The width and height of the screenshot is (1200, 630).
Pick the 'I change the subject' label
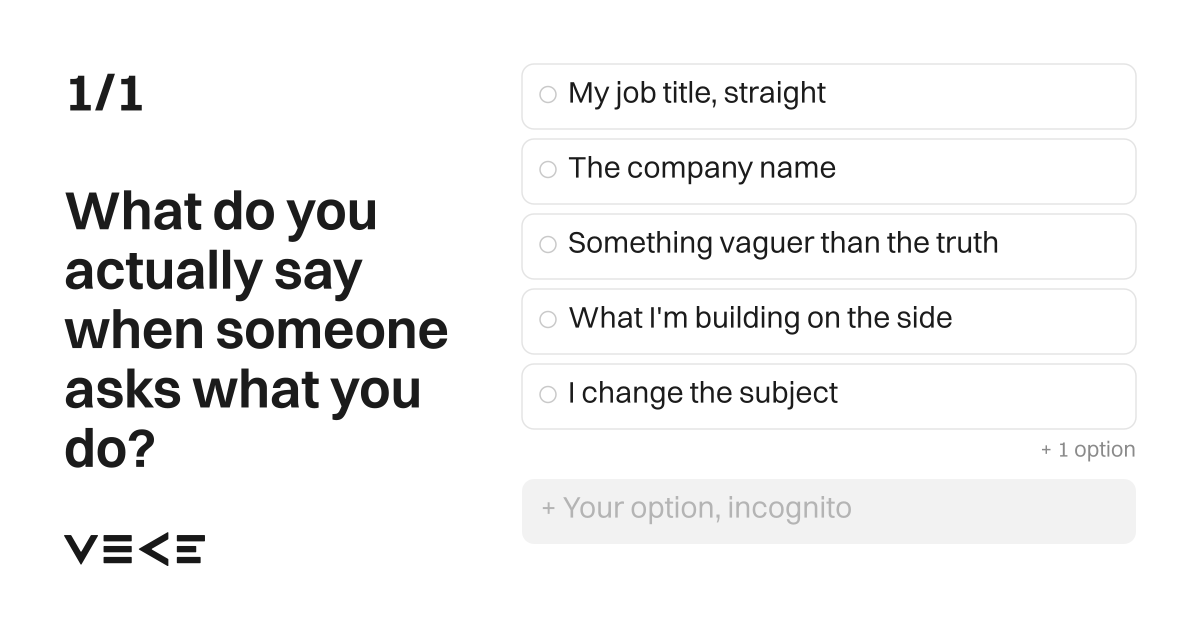[703, 393]
